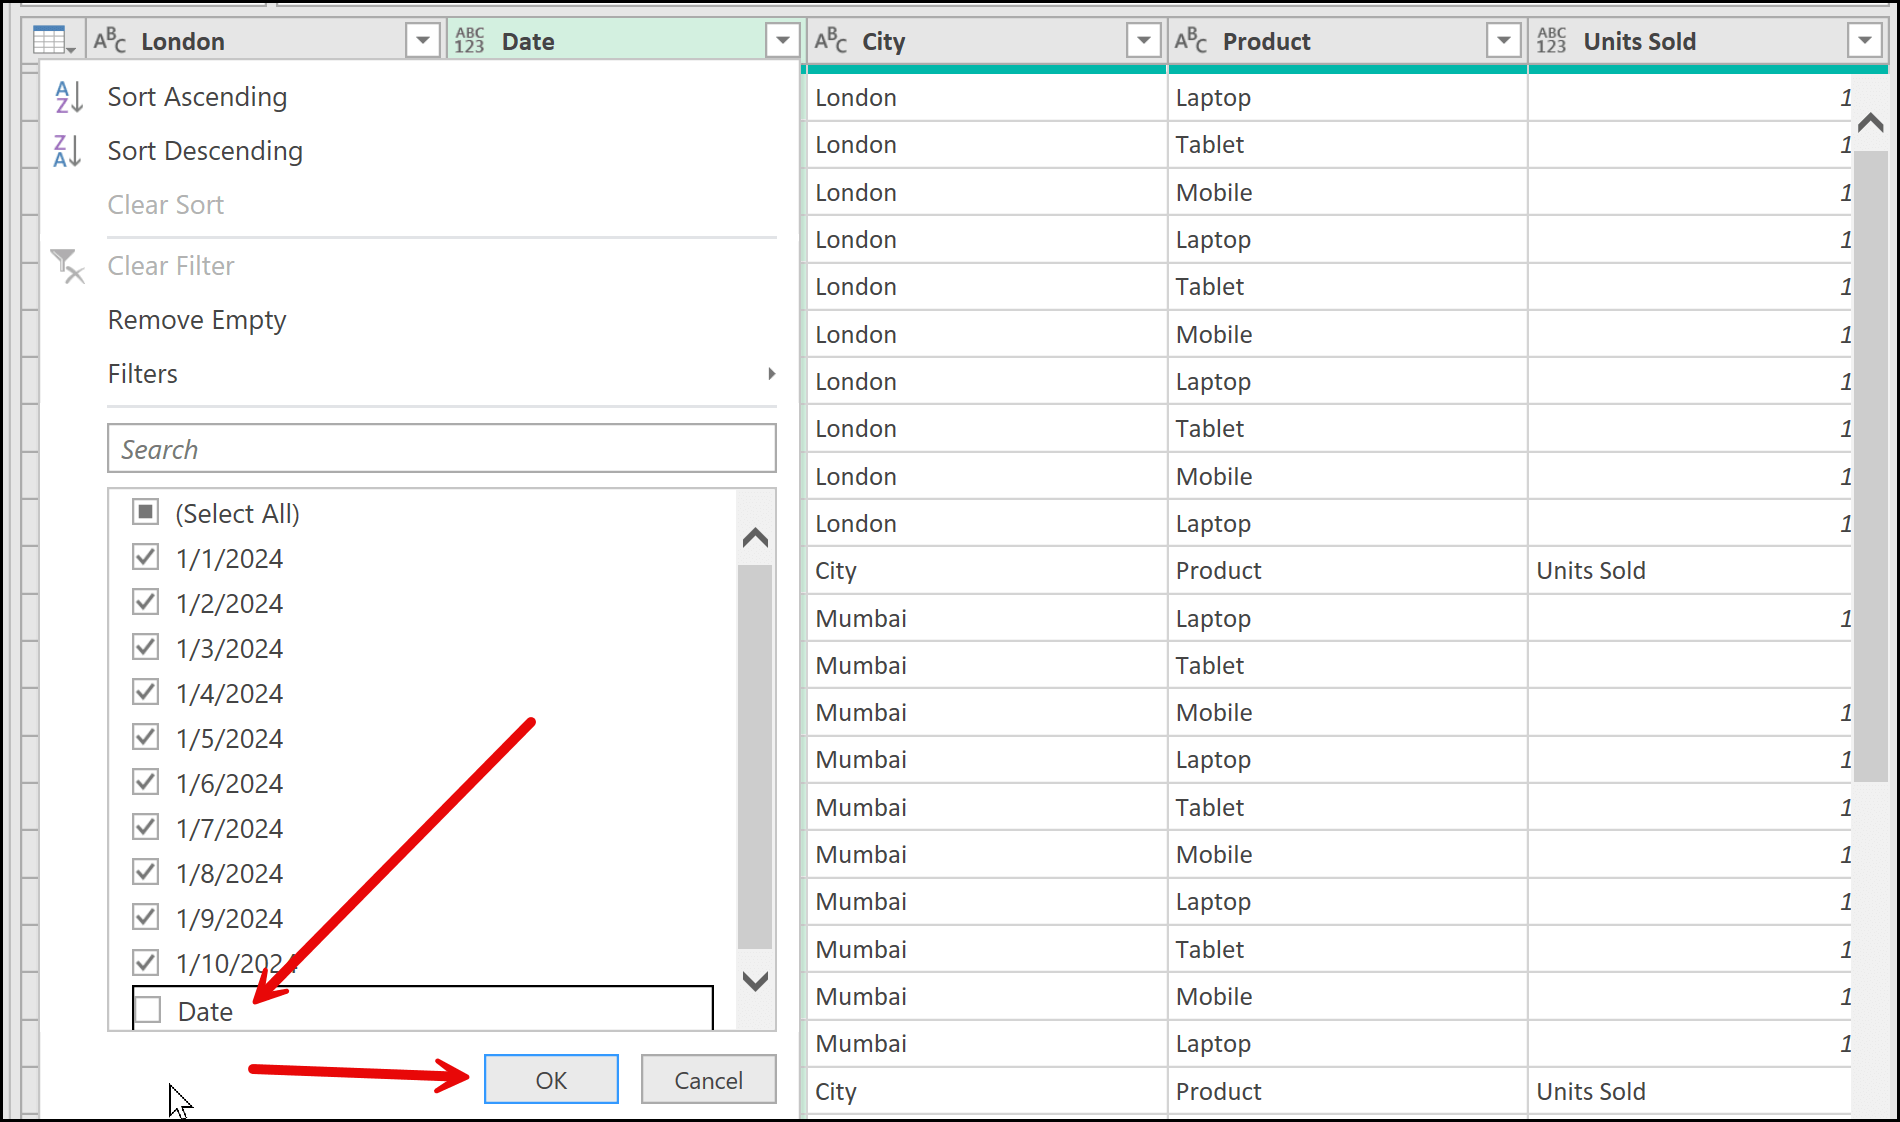The image size is (1900, 1122).
Task: Click the Sort Ascending A-Z icon
Action: 68,97
